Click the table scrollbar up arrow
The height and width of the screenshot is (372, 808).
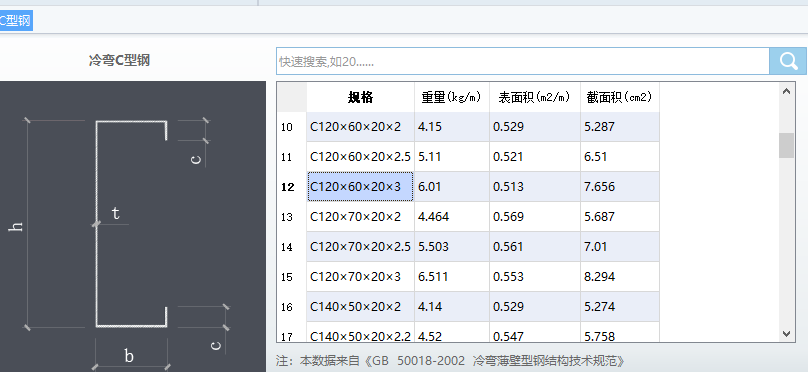pyautogui.click(x=786, y=91)
